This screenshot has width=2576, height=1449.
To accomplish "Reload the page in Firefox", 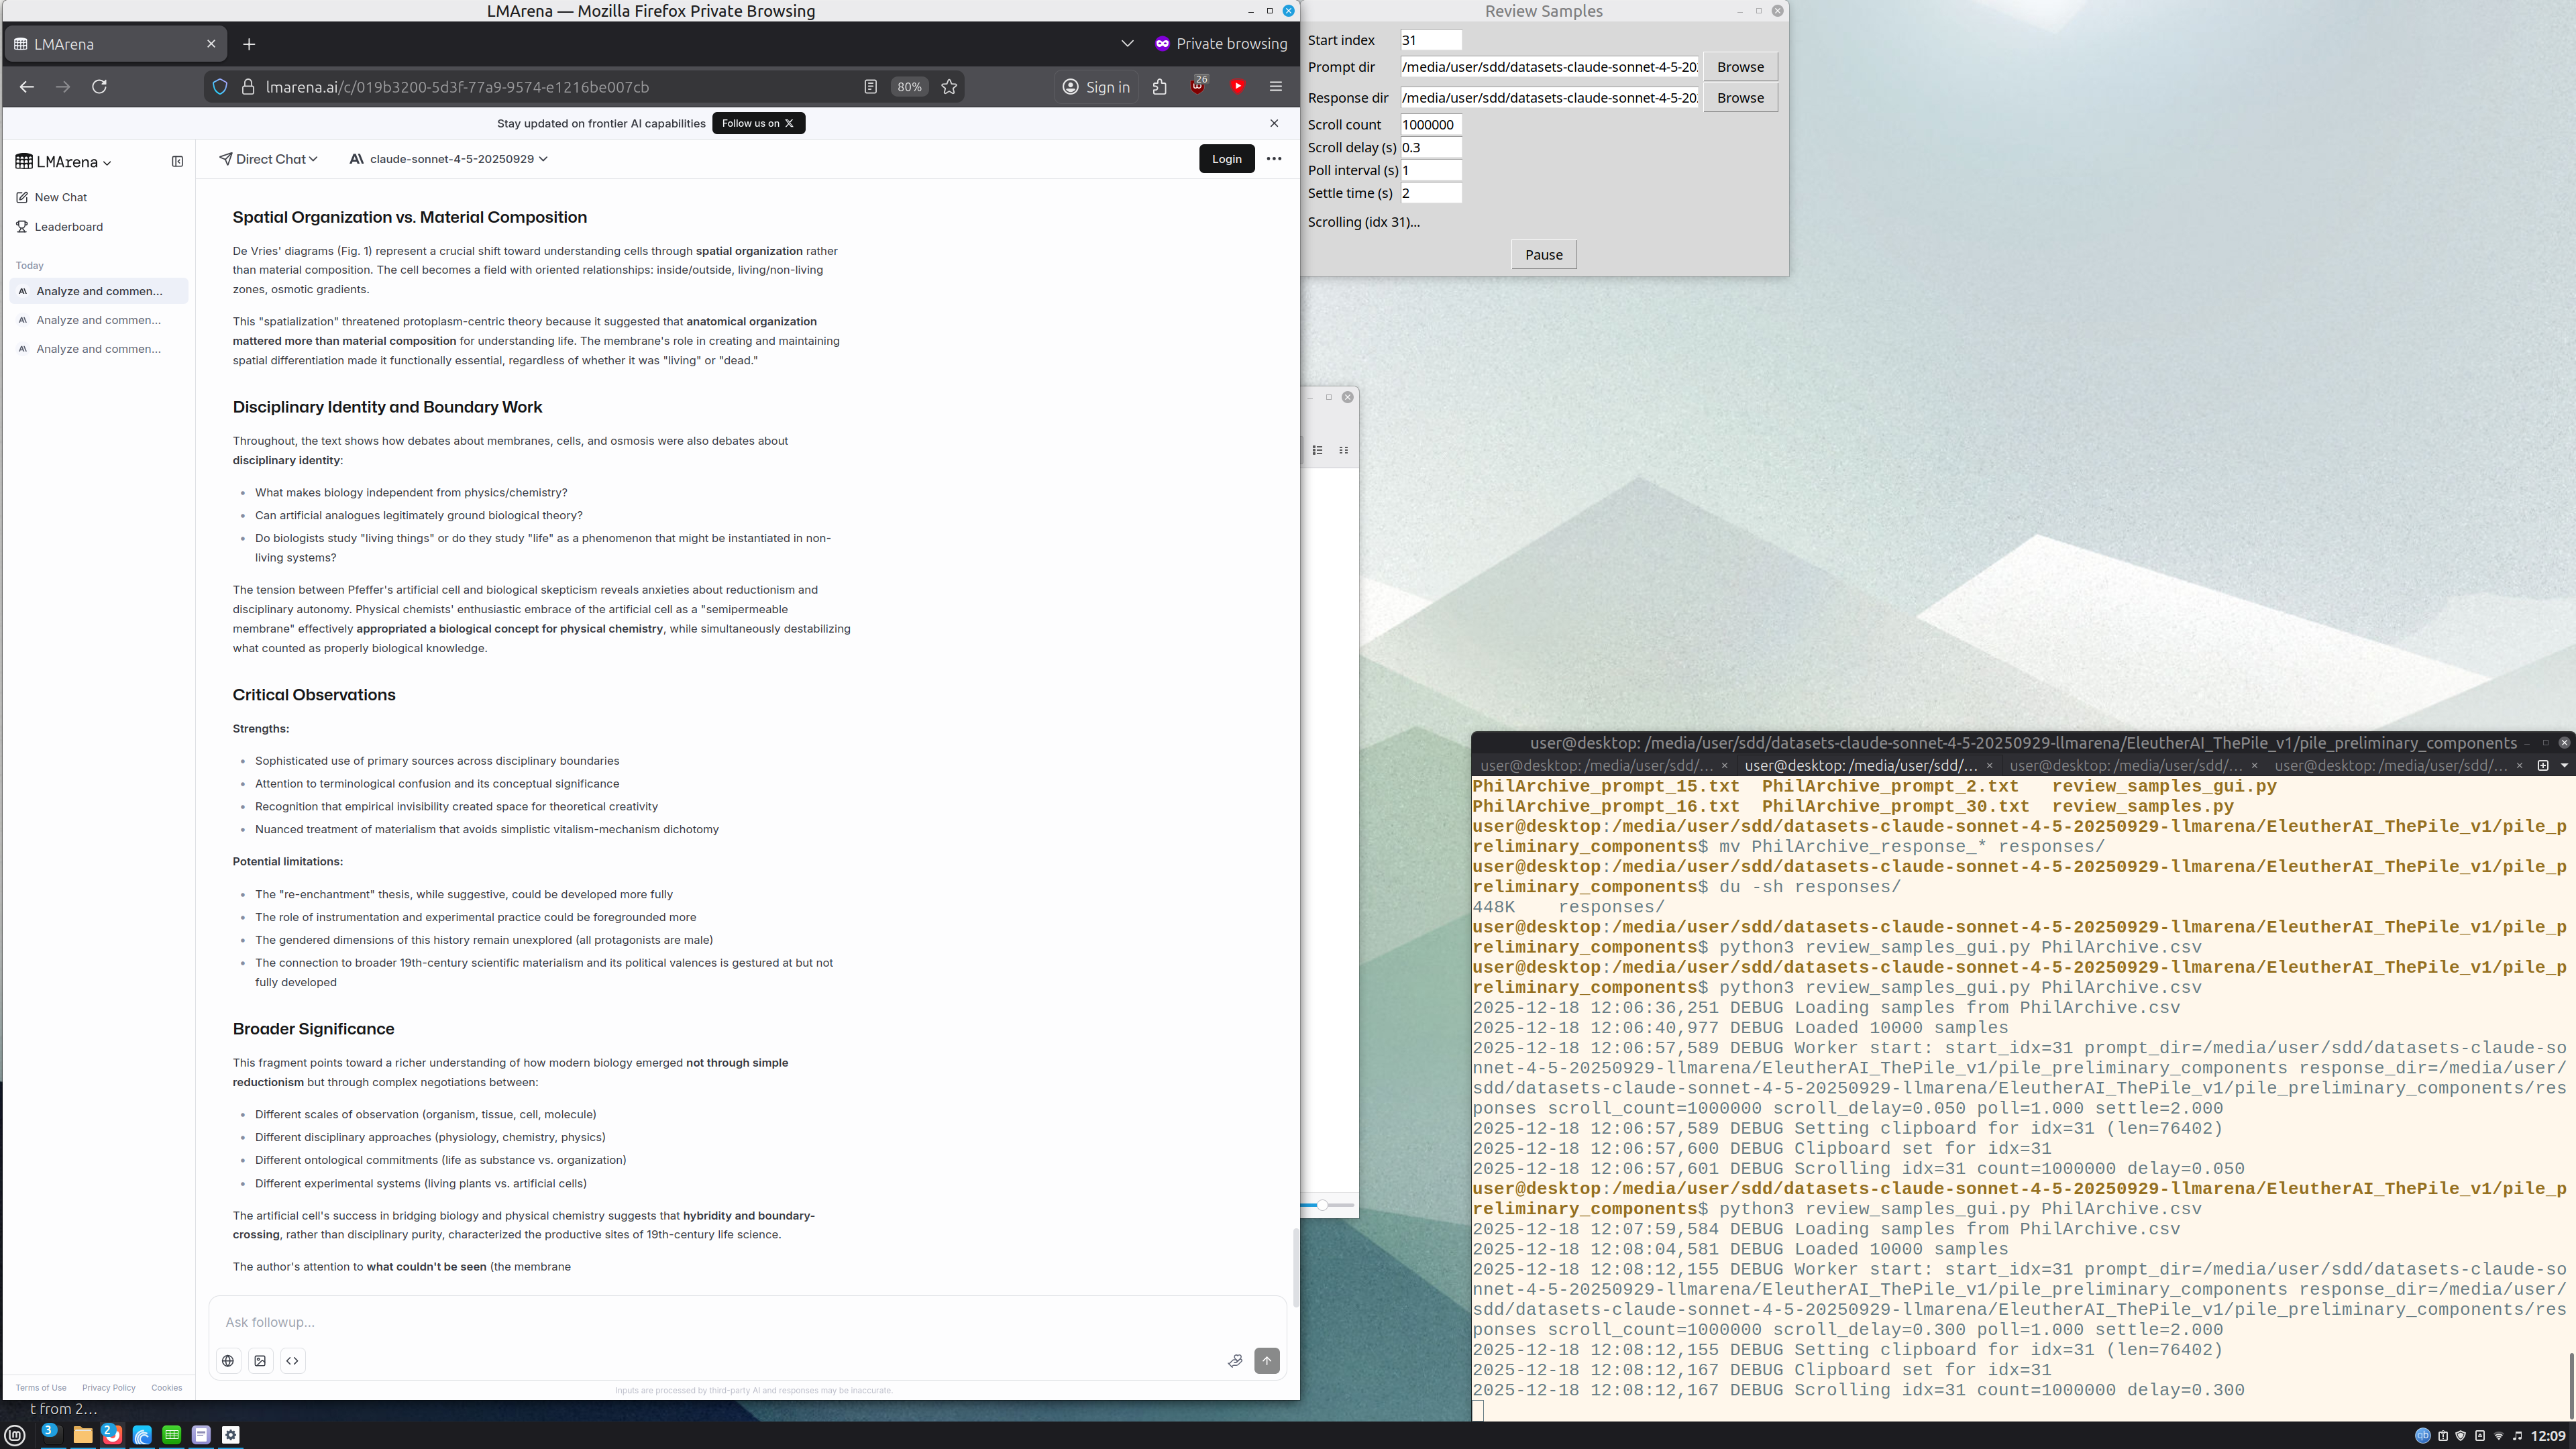I will coord(99,87).
